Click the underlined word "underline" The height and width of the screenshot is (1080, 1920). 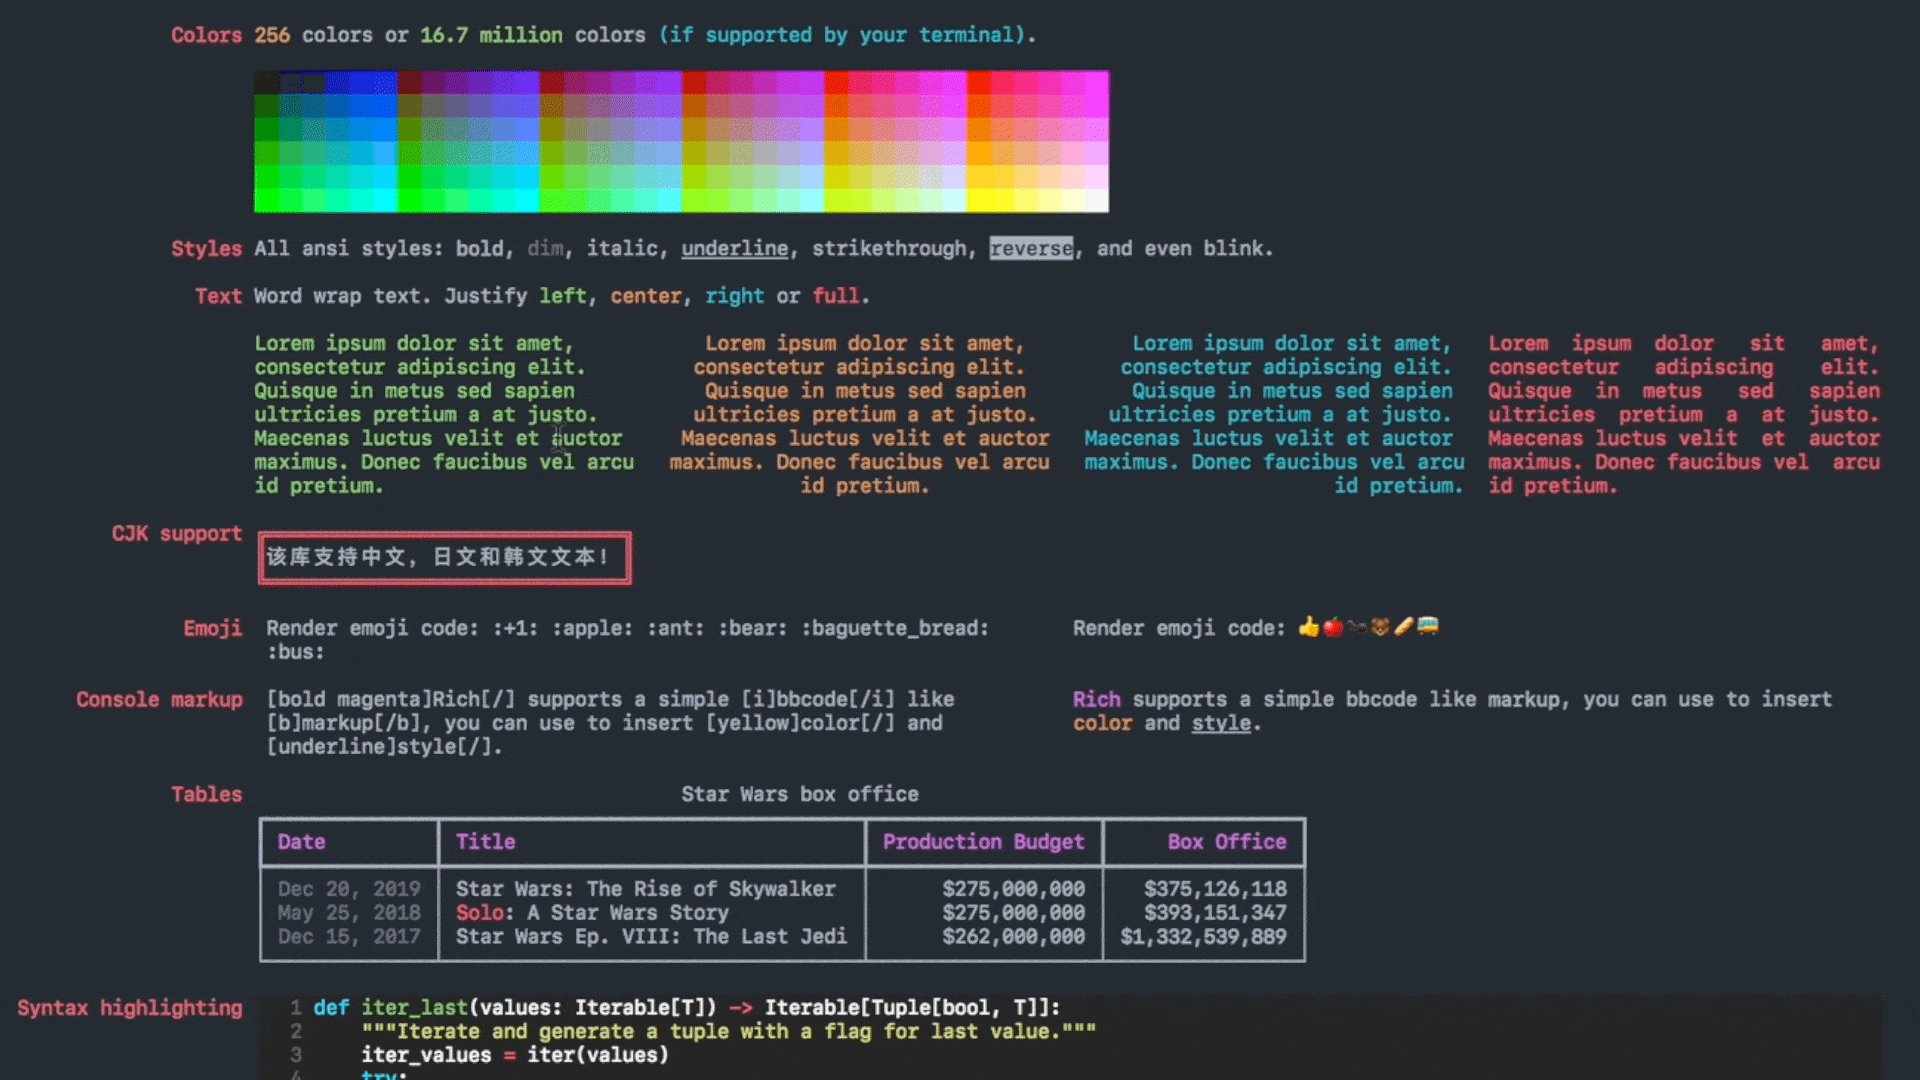click(x=734, y=248)
